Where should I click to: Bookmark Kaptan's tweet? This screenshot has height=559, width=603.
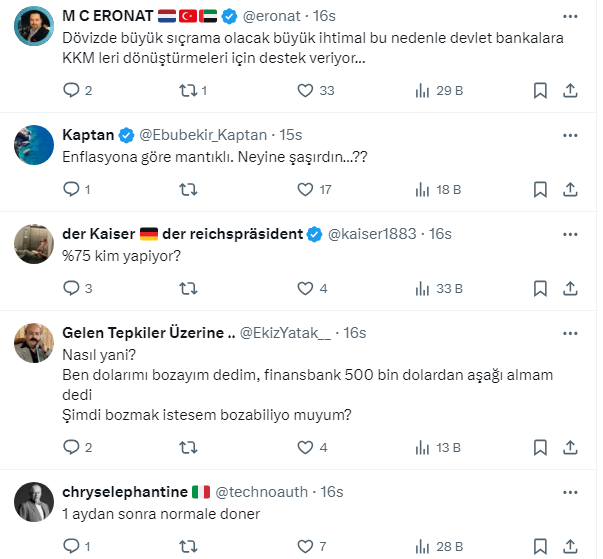(540, 189)
